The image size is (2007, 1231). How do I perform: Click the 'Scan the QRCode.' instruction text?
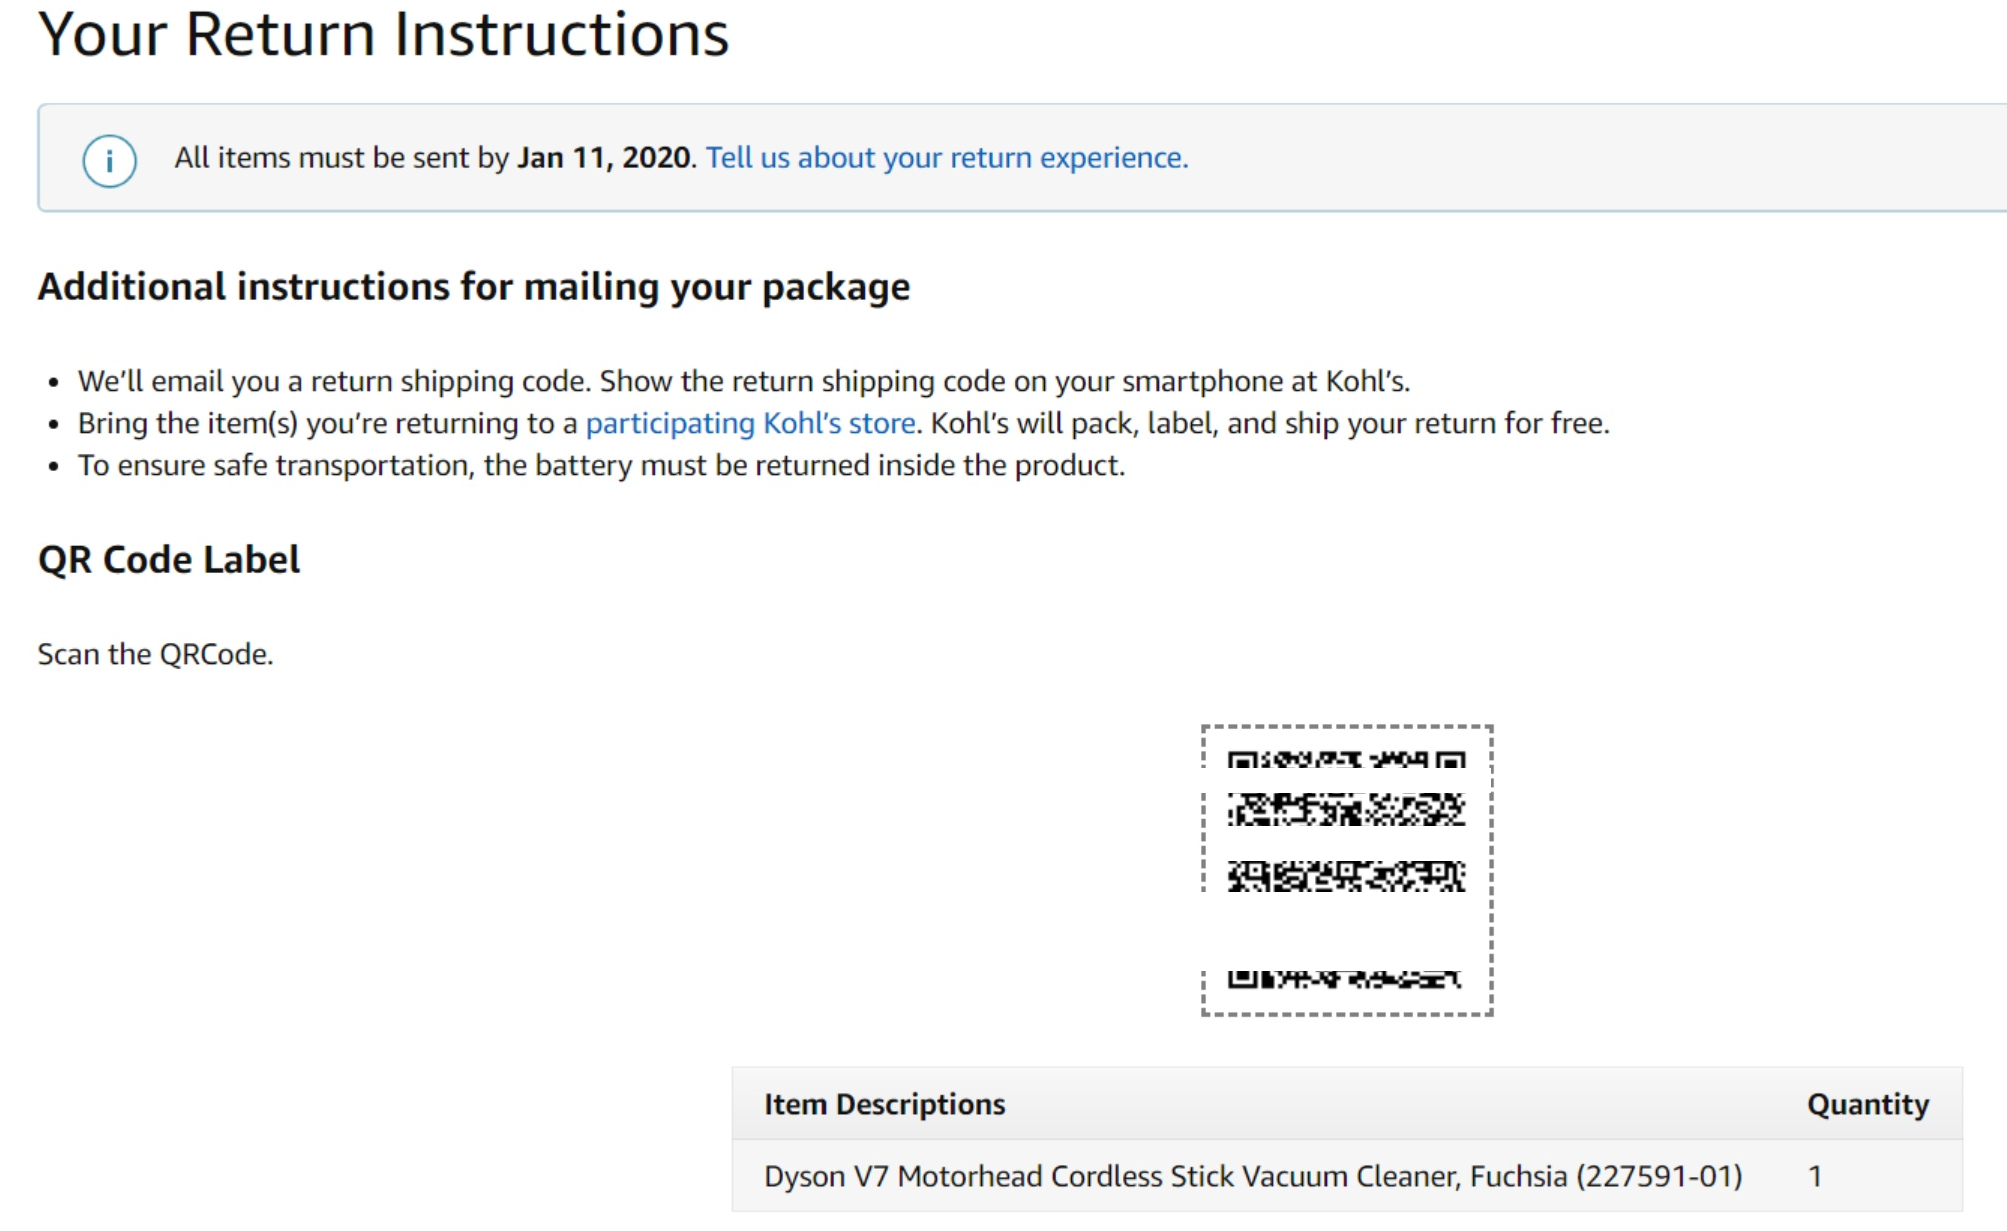coord(156,654)
